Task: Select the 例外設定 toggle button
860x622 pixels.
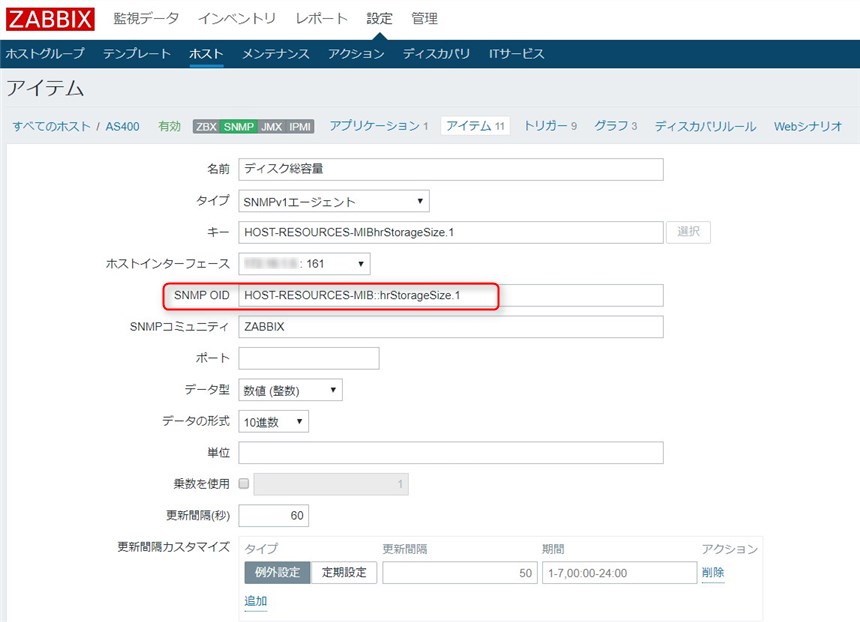Action: pos(278,573)
